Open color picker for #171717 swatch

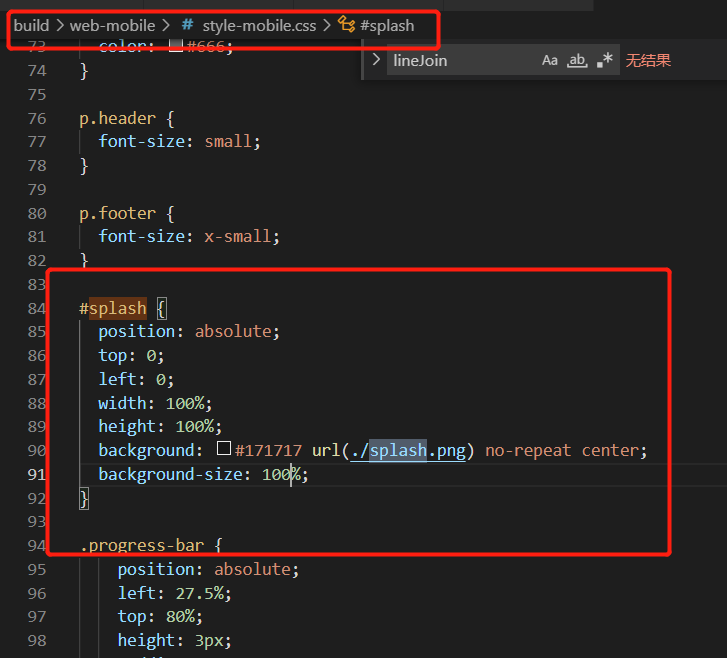point(224,450)
